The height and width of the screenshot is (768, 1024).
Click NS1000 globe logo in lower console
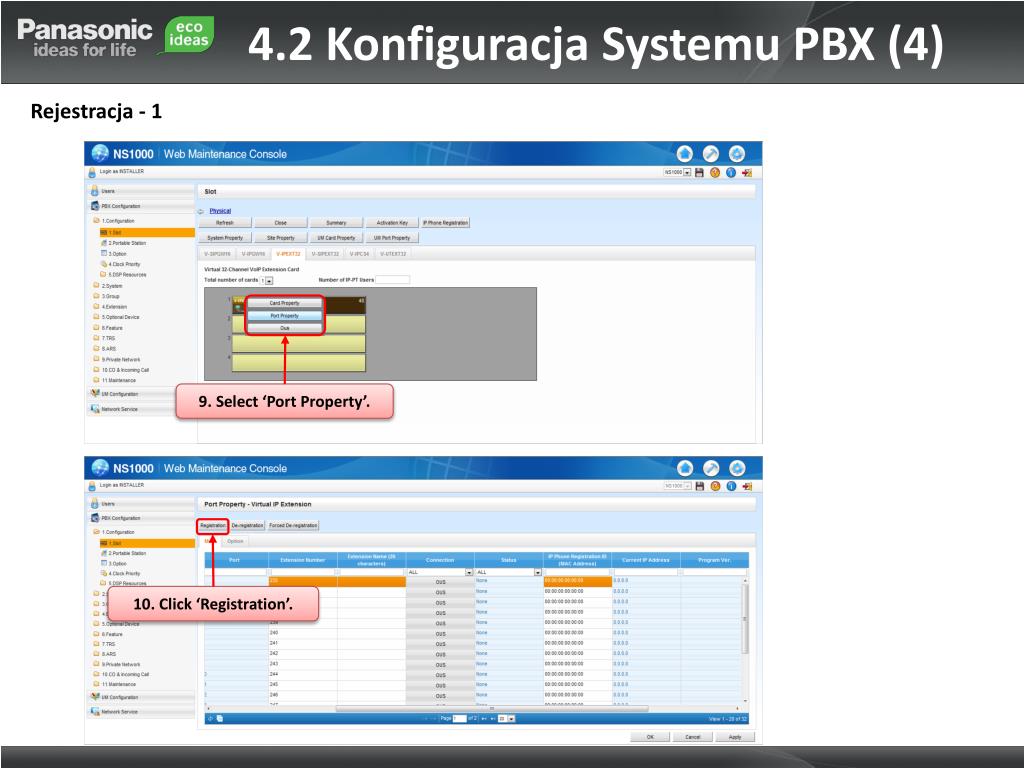(100, 468)
